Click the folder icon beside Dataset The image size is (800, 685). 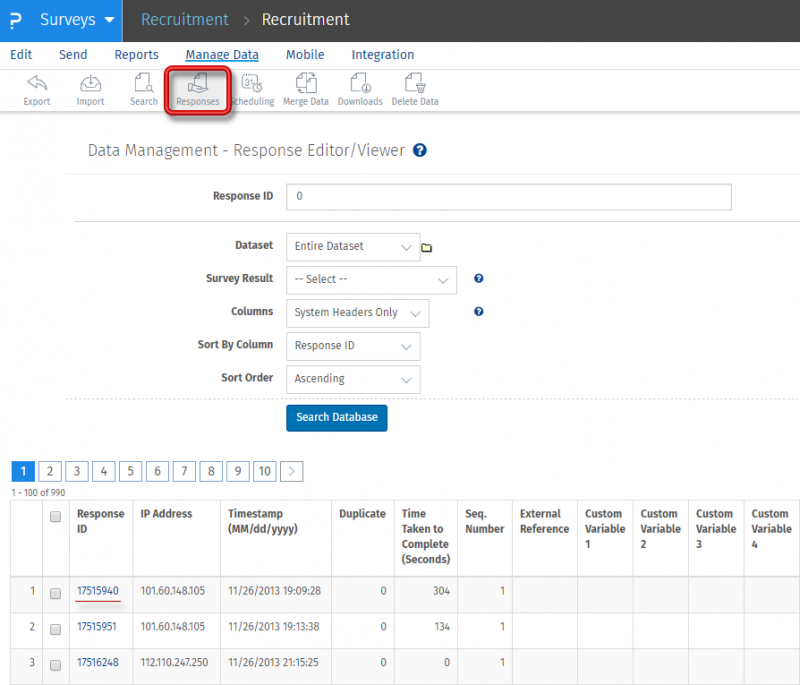[x=427, y=247]
